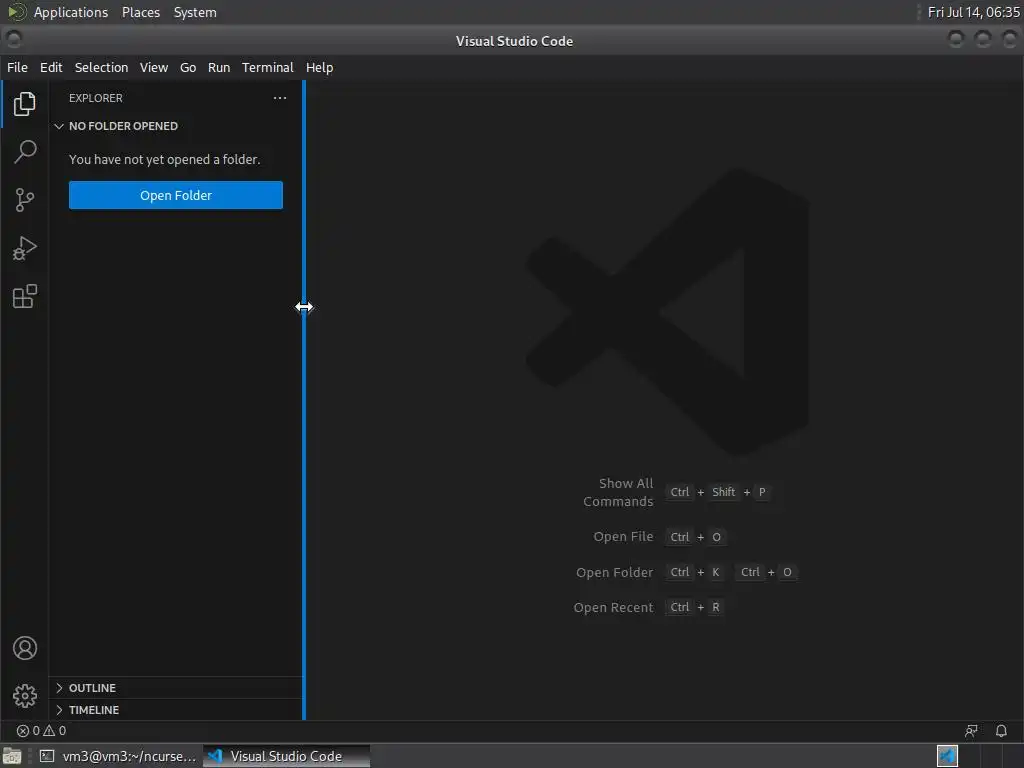Click the Shift keycap in Show All Commands

pos(724,492)
